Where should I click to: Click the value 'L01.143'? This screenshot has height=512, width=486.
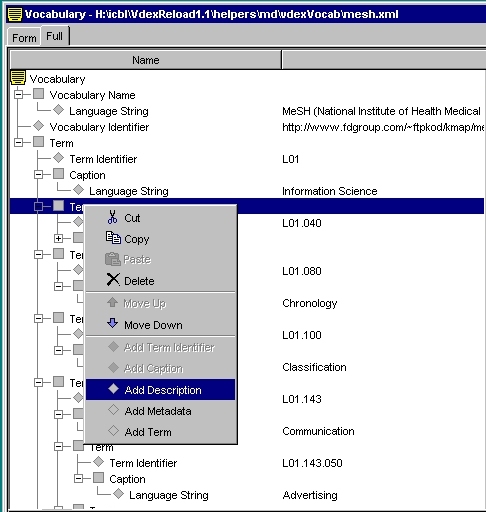302,399
